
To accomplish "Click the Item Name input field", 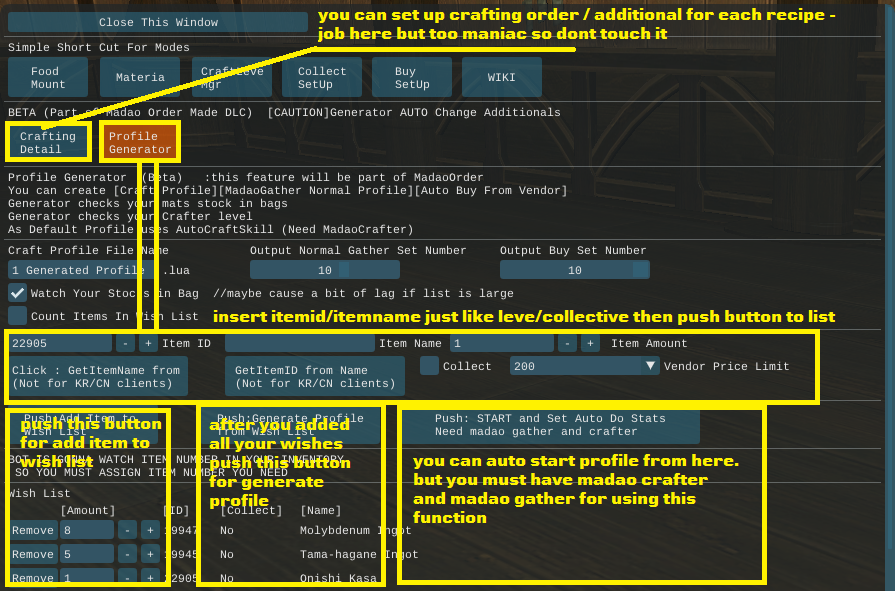I will (x=299, y=343).
